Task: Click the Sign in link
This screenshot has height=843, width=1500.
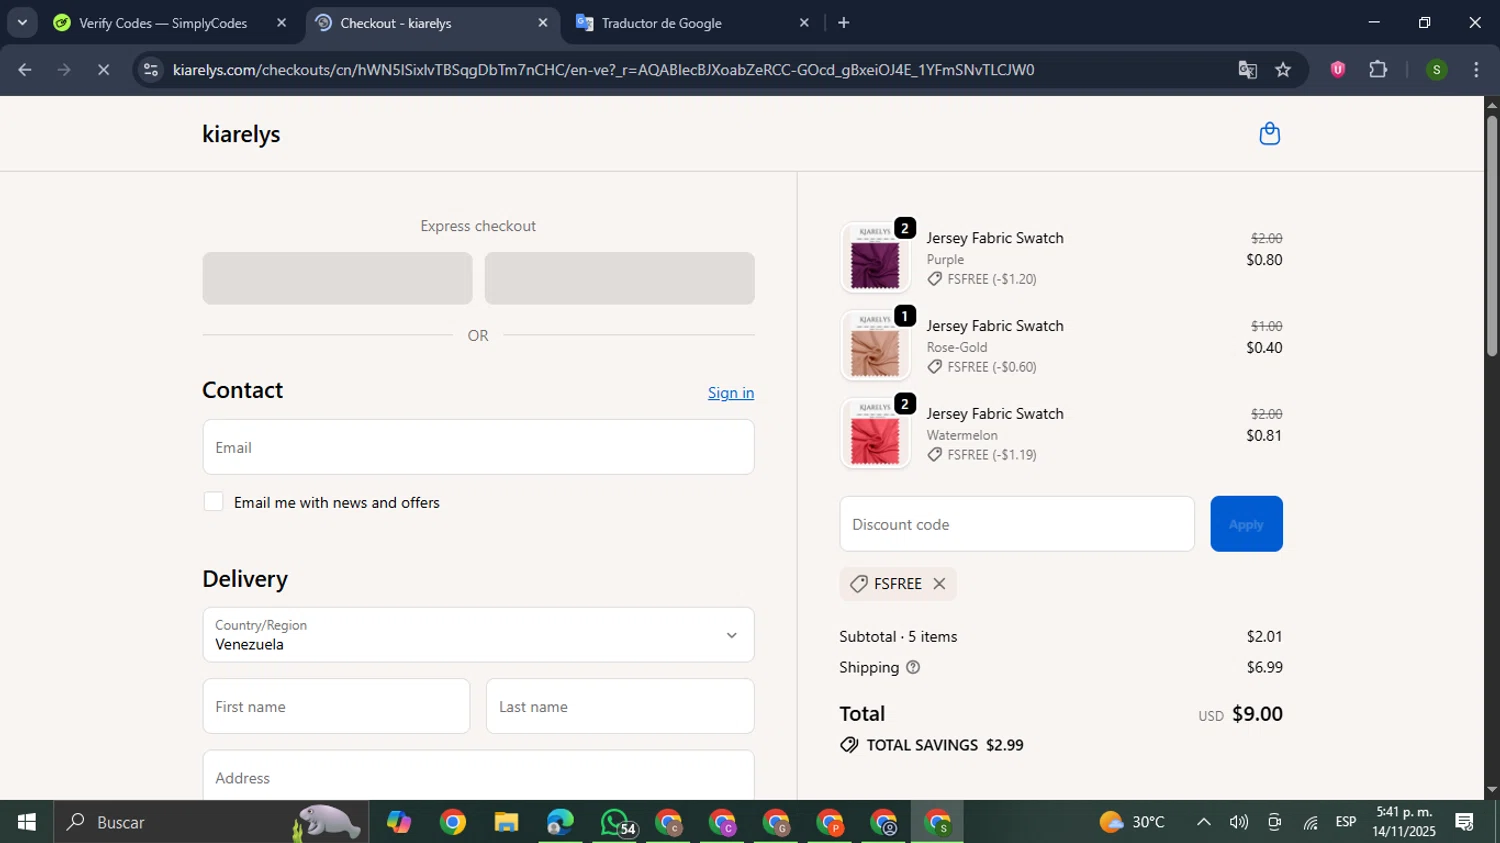Action: 731,393
